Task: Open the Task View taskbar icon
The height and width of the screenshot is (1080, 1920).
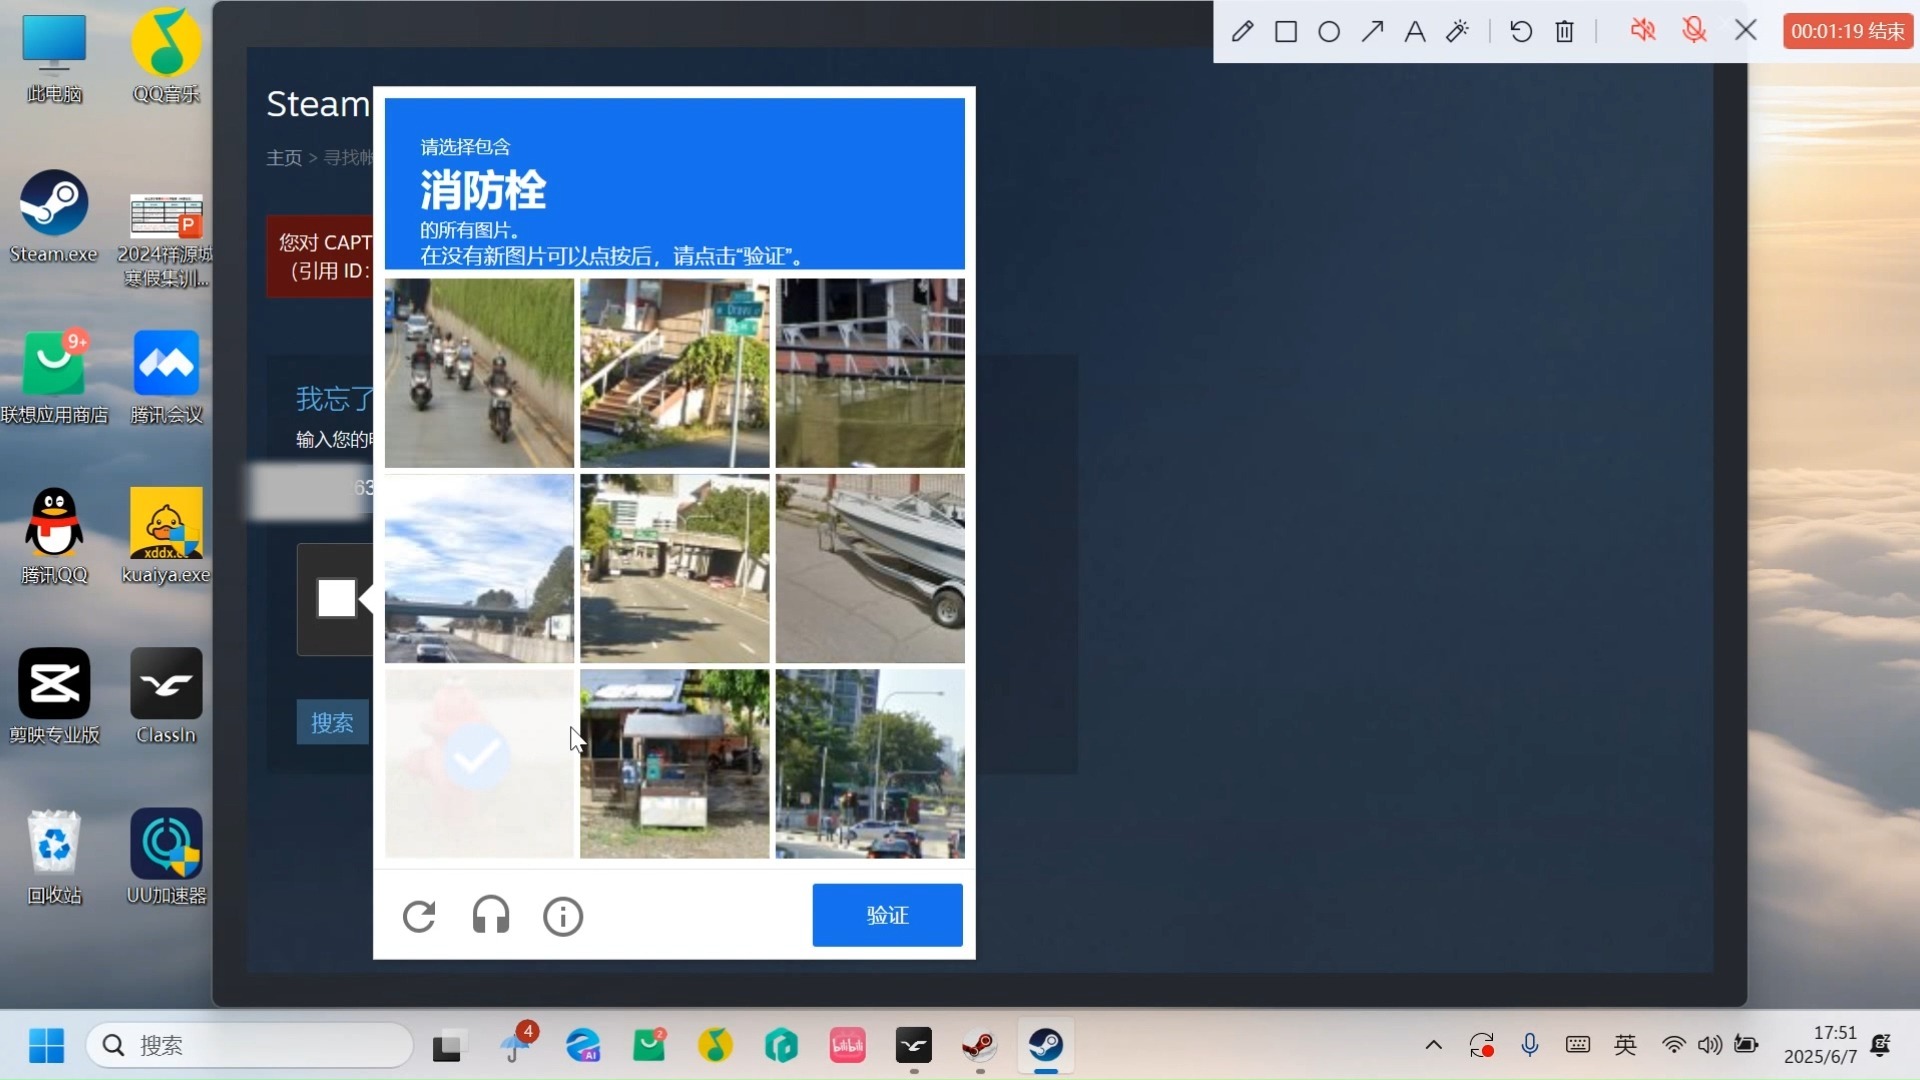Action: (x=448, y=1046)
